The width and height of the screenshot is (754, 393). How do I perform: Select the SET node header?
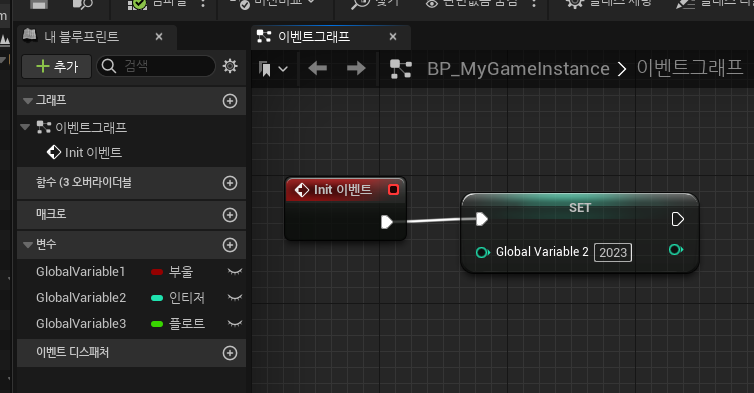[x=579, y=207]
